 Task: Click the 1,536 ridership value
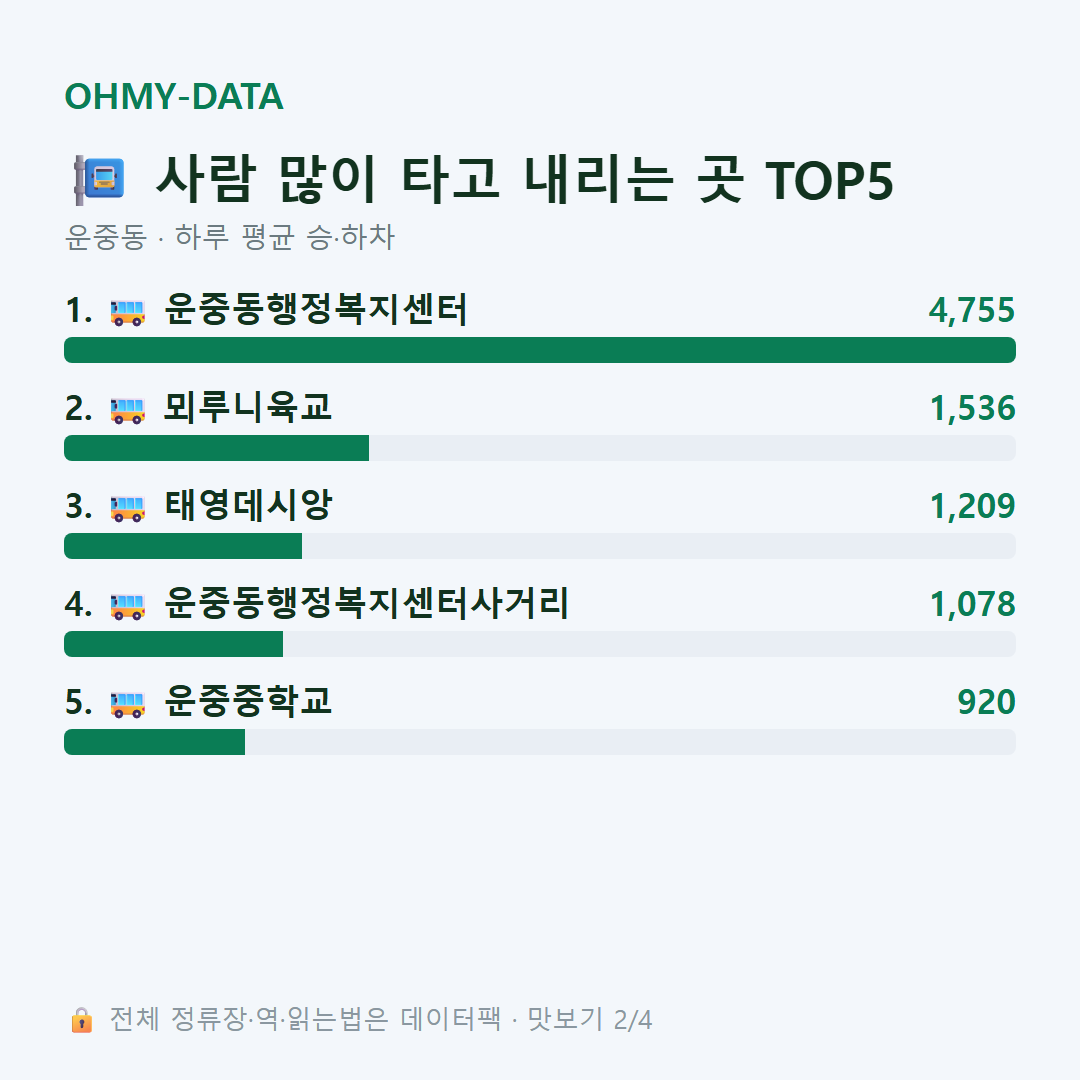tap(973, 408)
